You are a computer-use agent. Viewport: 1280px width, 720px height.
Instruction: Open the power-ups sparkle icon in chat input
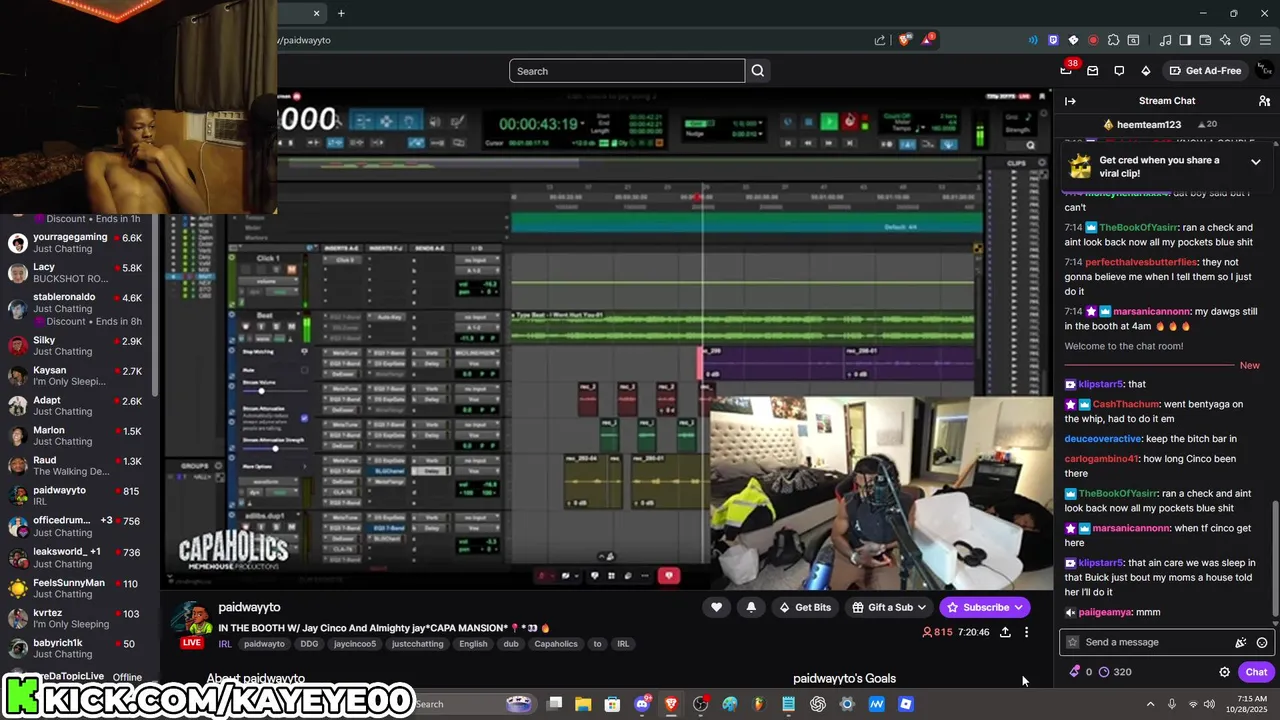click(1241, 643)
